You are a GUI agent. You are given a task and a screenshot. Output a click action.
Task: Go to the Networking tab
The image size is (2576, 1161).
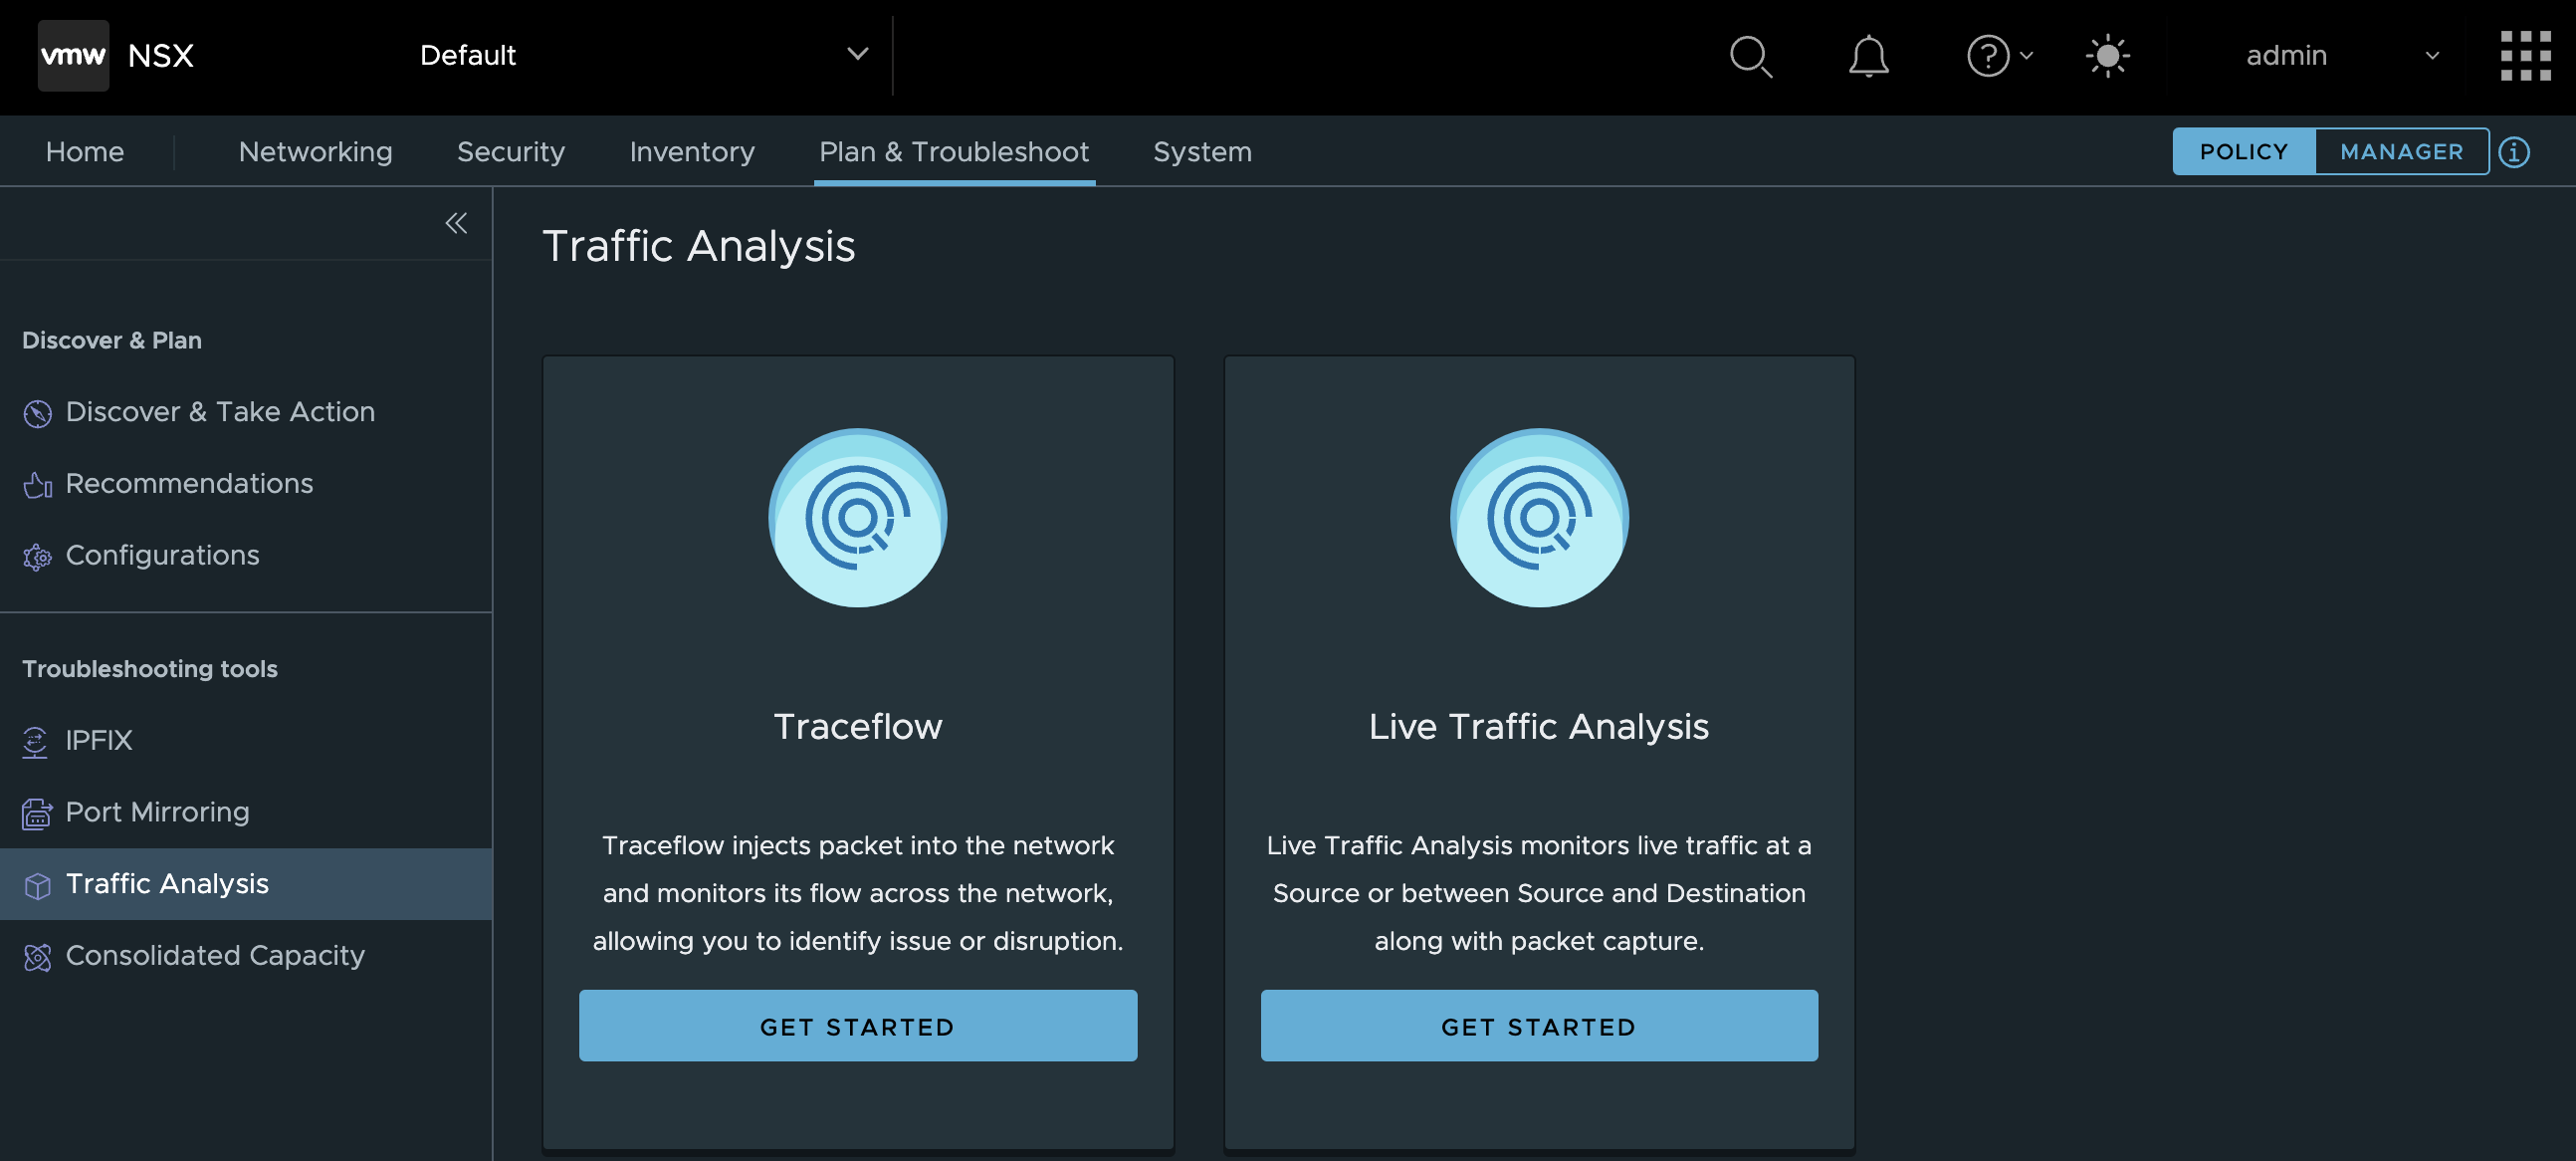[315, 152]
